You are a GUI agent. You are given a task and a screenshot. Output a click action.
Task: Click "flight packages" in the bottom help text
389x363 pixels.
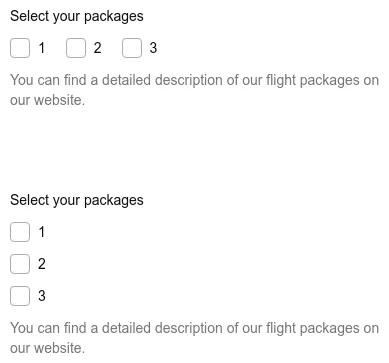click(x=313, y=329)
